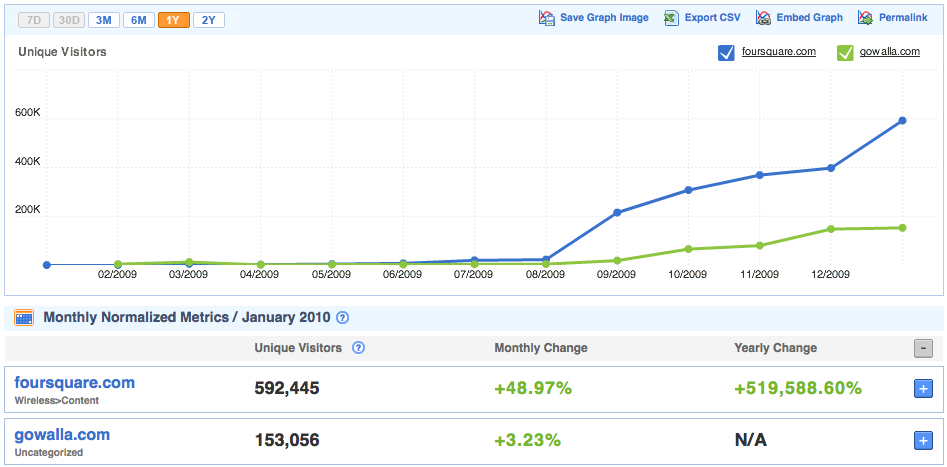Click the Permalink link text
Image resolution: width=947 pixels, height=467 pixels.
click(903, 18)
